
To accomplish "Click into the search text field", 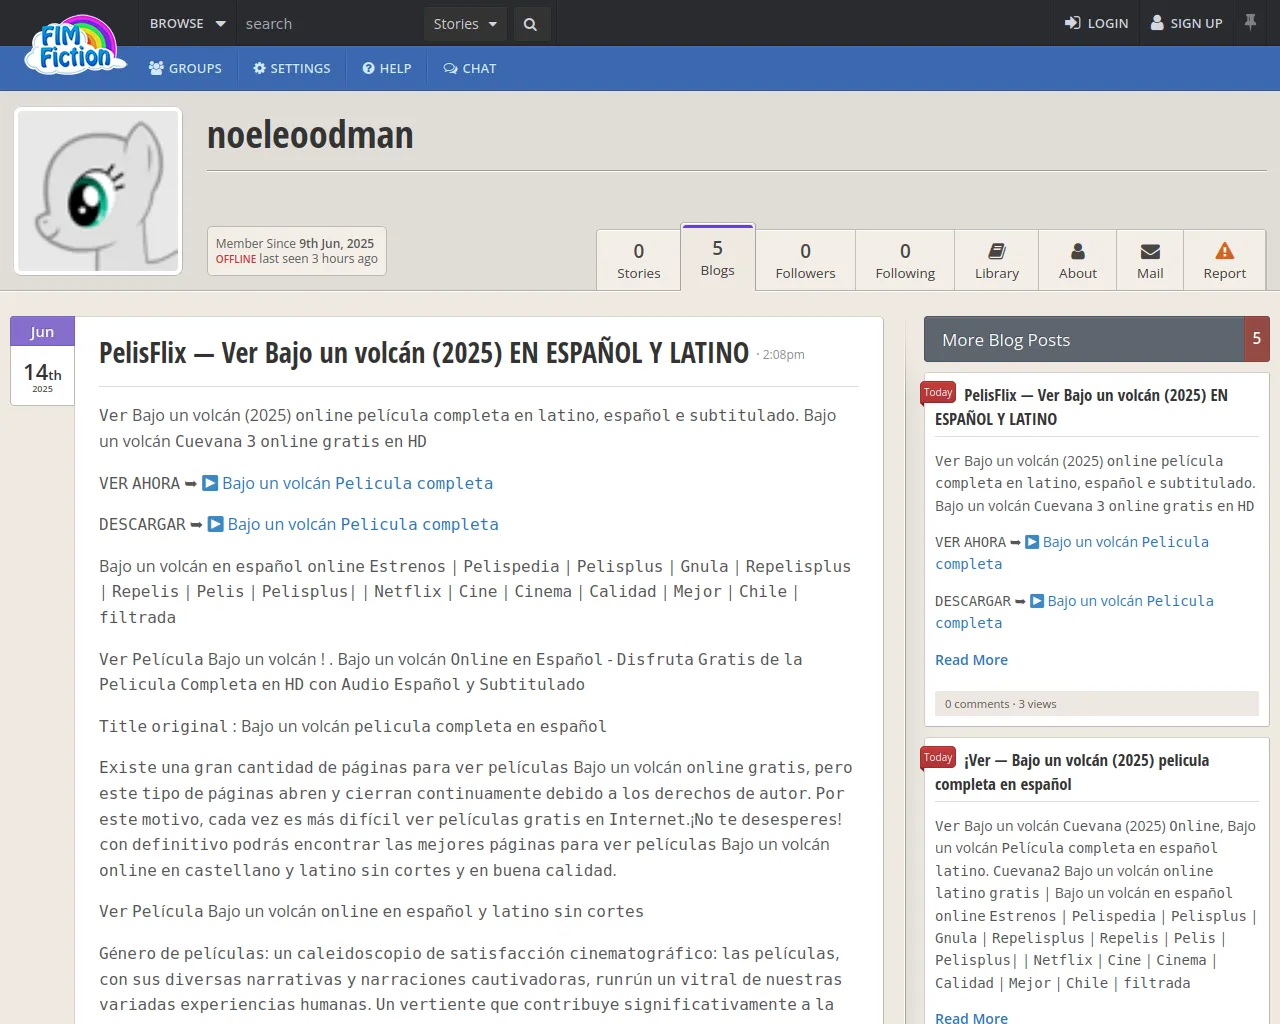I will coord(330,24).
